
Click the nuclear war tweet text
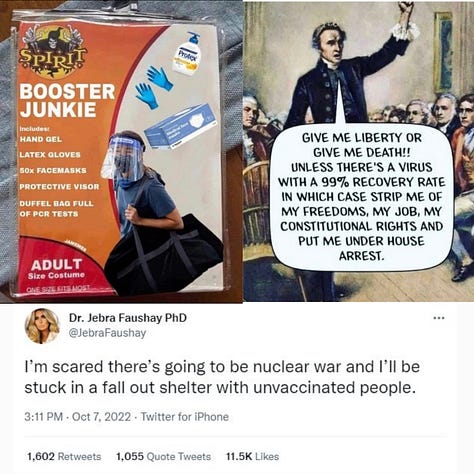tap(222, 377)
